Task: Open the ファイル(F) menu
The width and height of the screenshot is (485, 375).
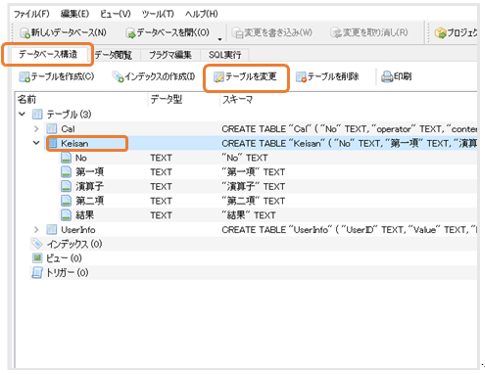Action: [32, 14]
